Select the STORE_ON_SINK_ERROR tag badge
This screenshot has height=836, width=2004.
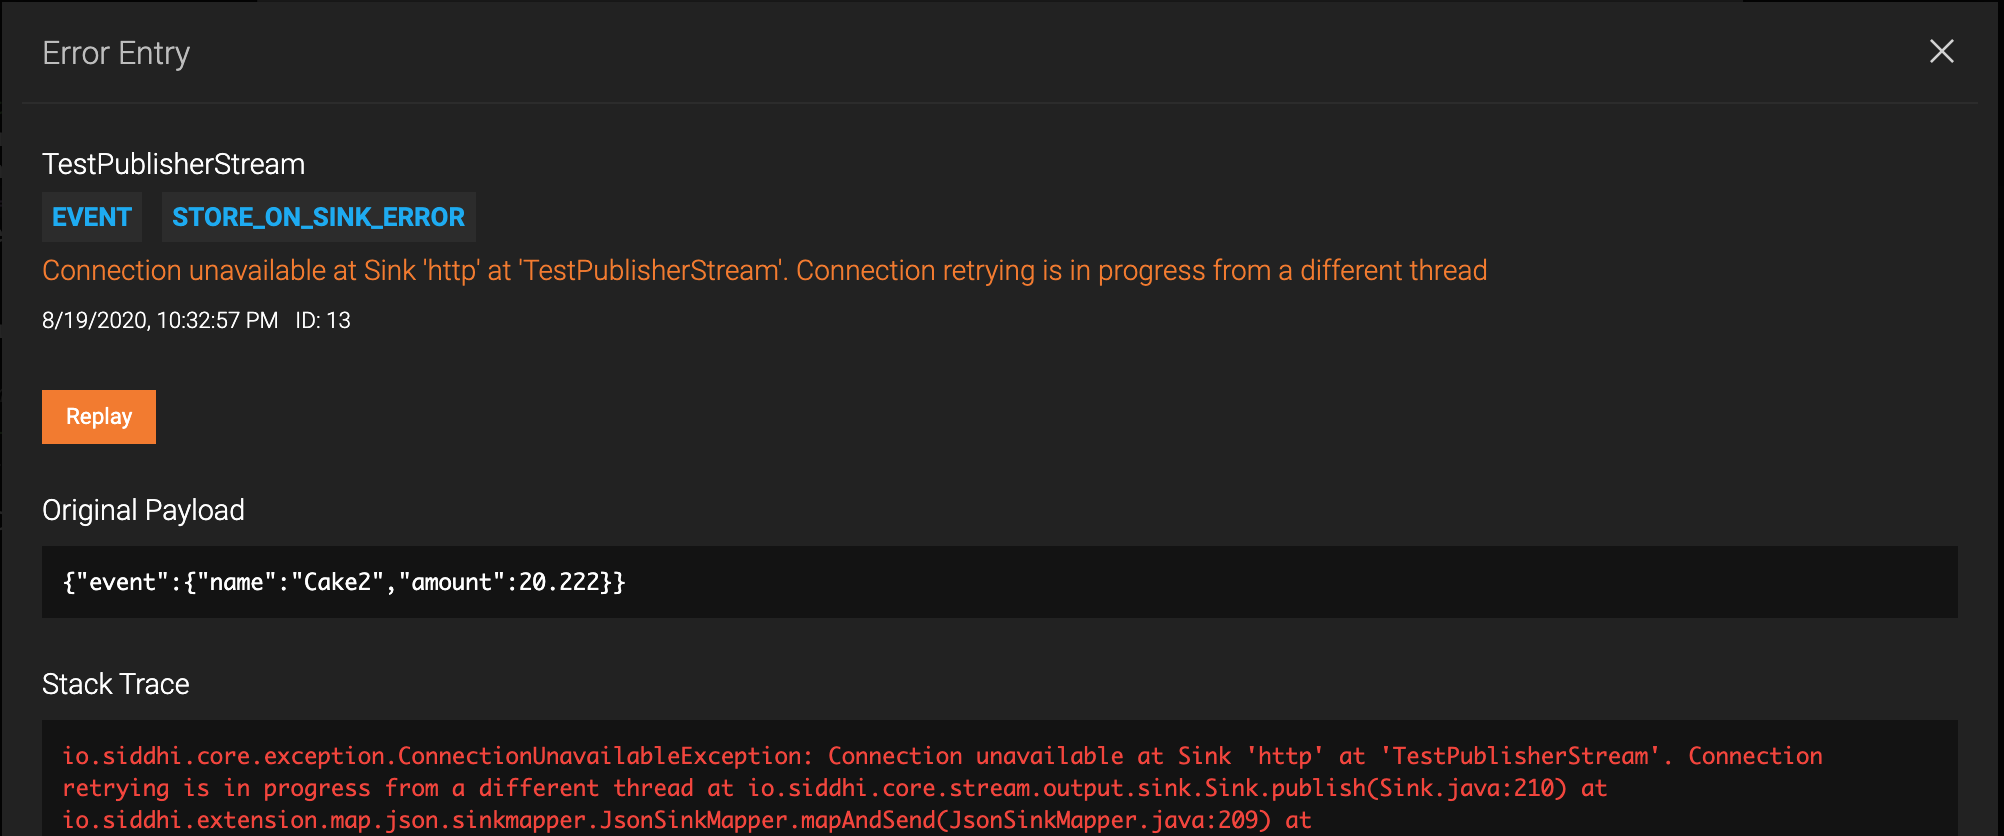tap(318, 217)
